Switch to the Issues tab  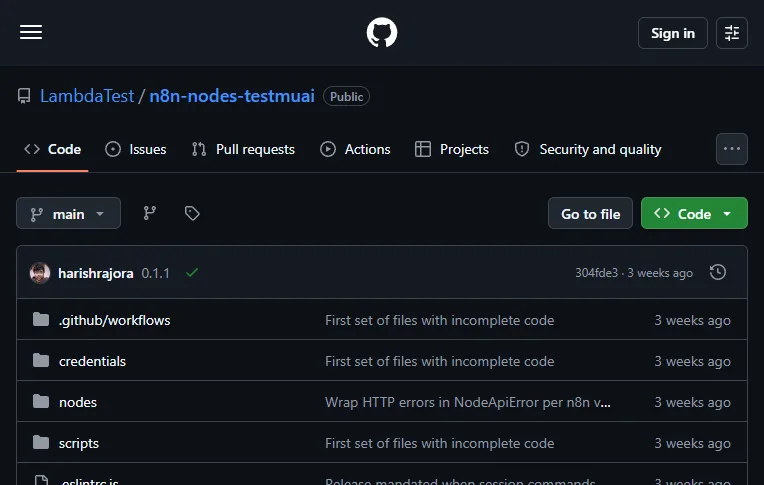tap(136, 149)
